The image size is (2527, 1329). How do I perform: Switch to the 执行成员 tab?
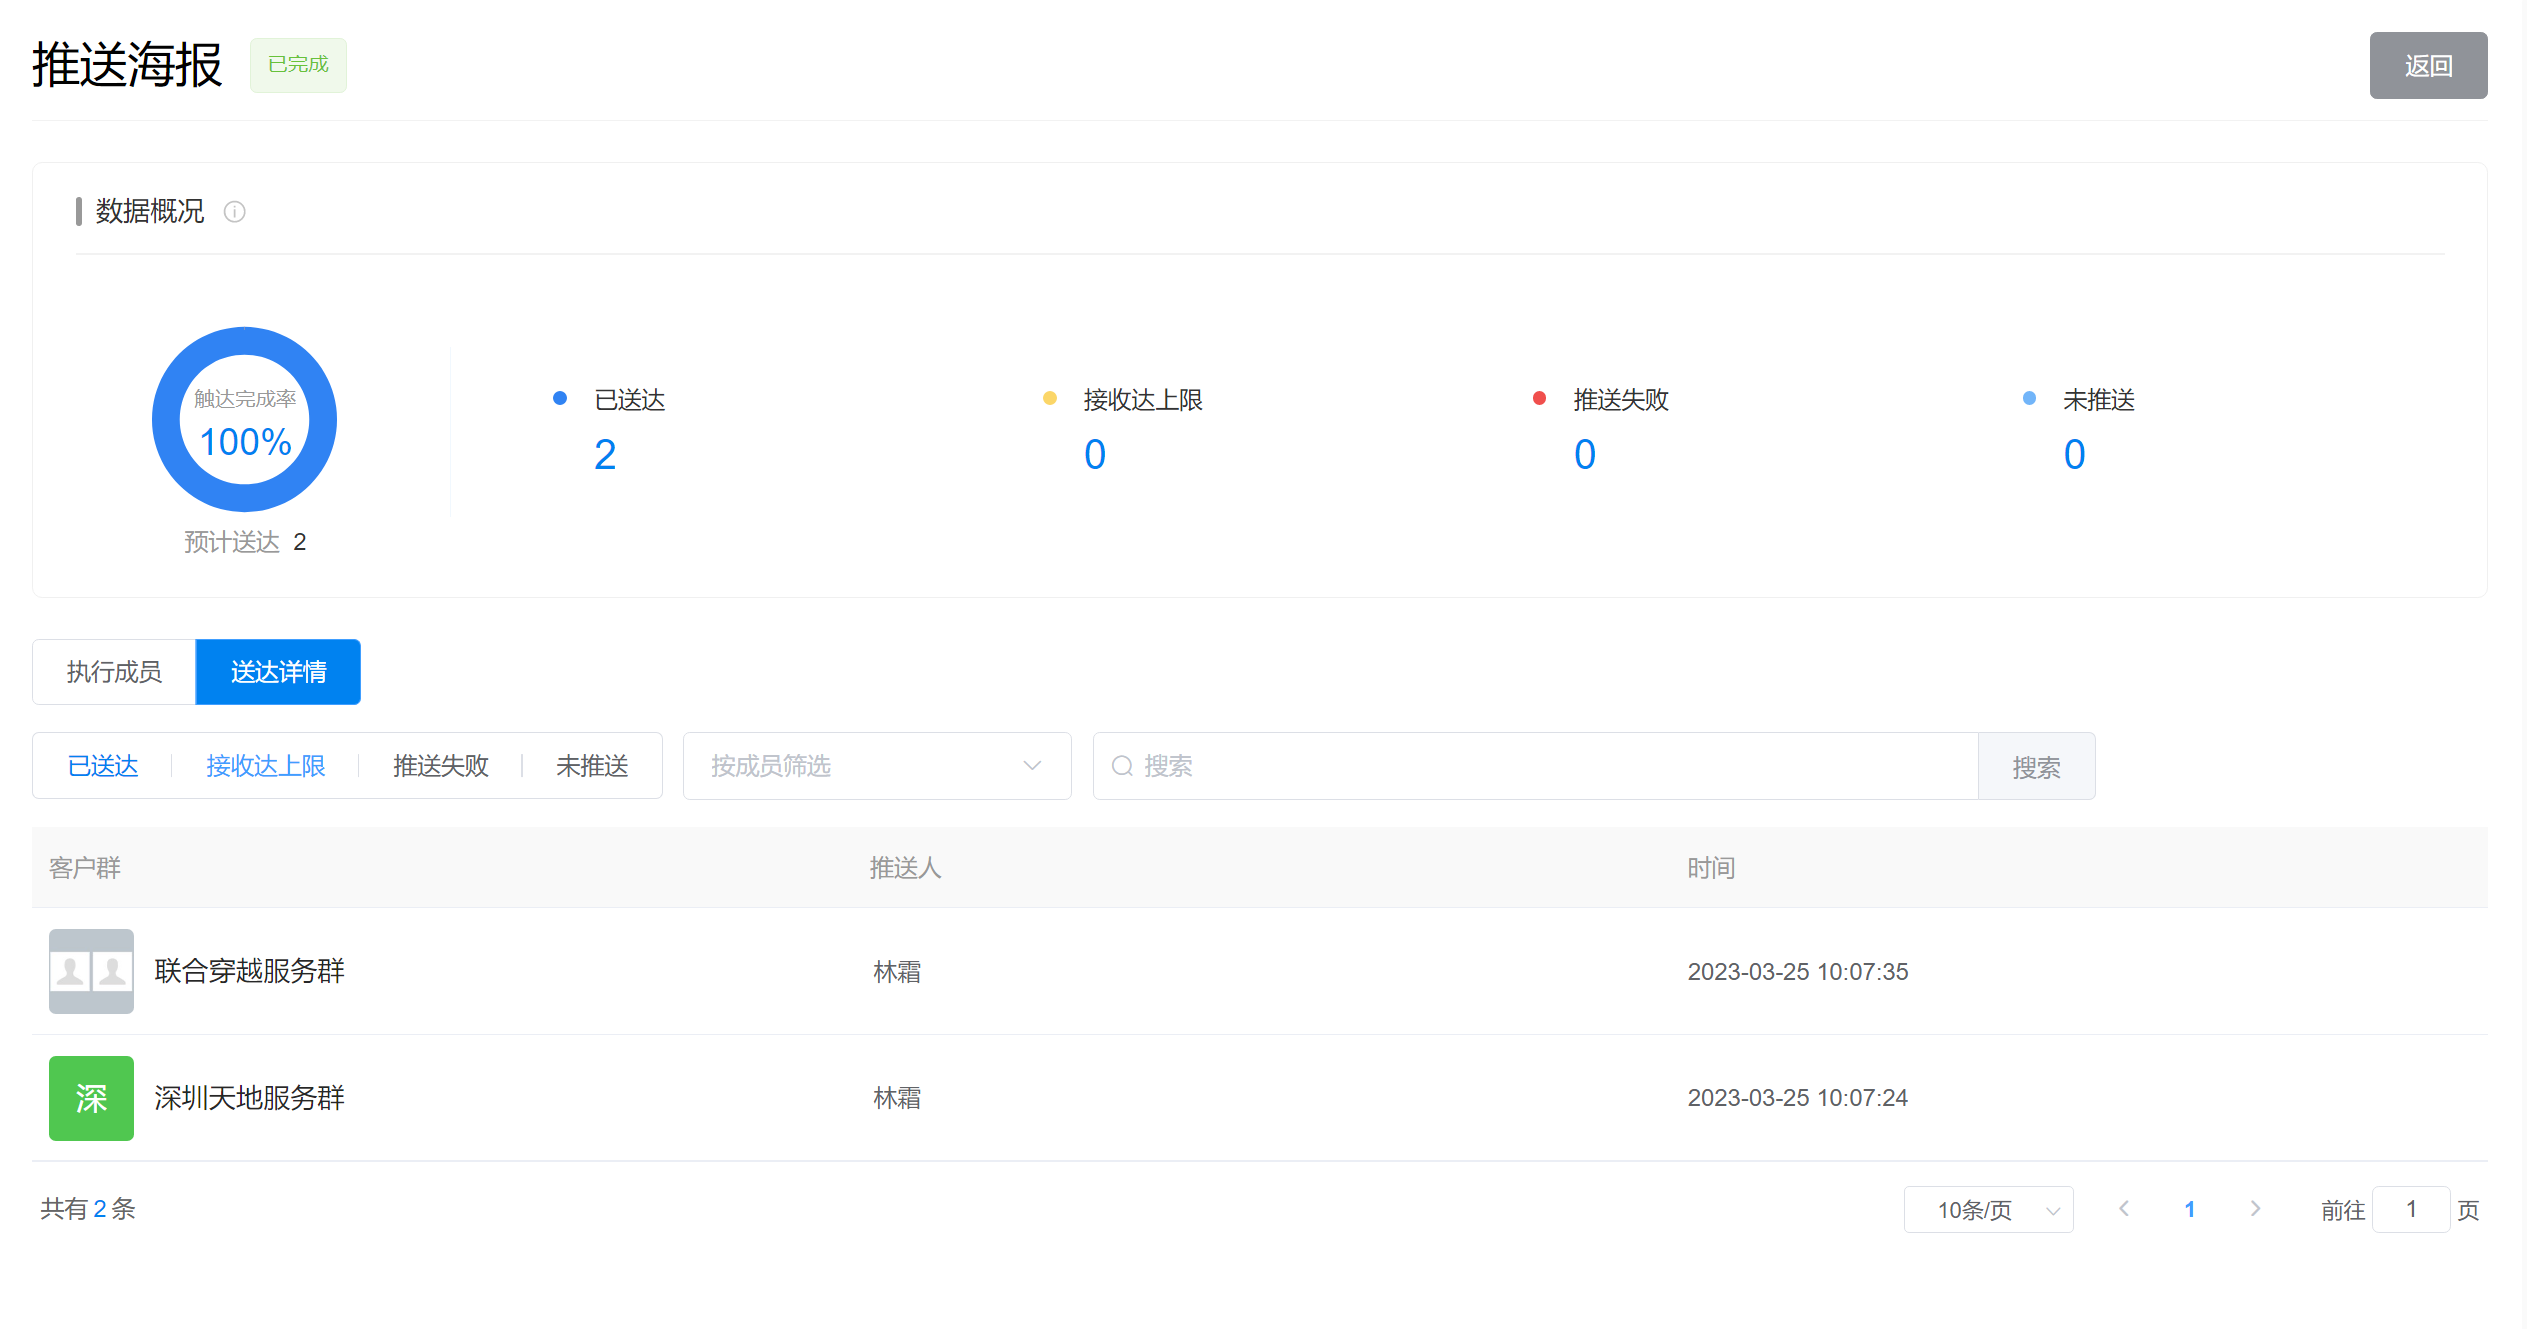(114, 672)
